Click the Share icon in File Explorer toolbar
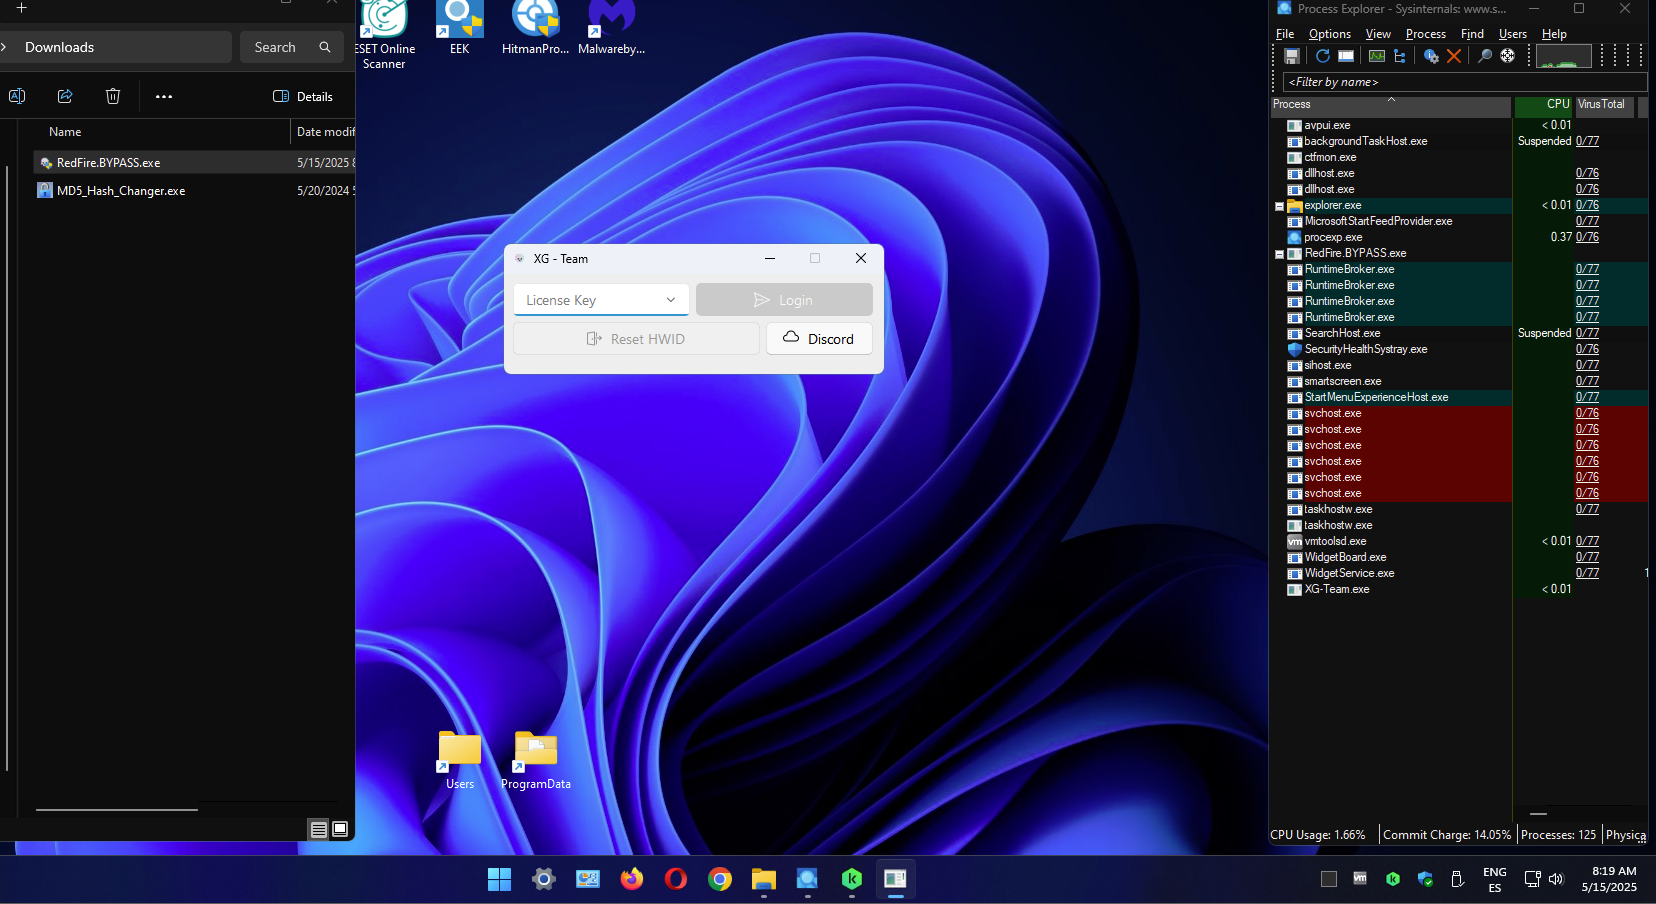This screenshot has height=904, width=1656. click(x=65, y=96)
